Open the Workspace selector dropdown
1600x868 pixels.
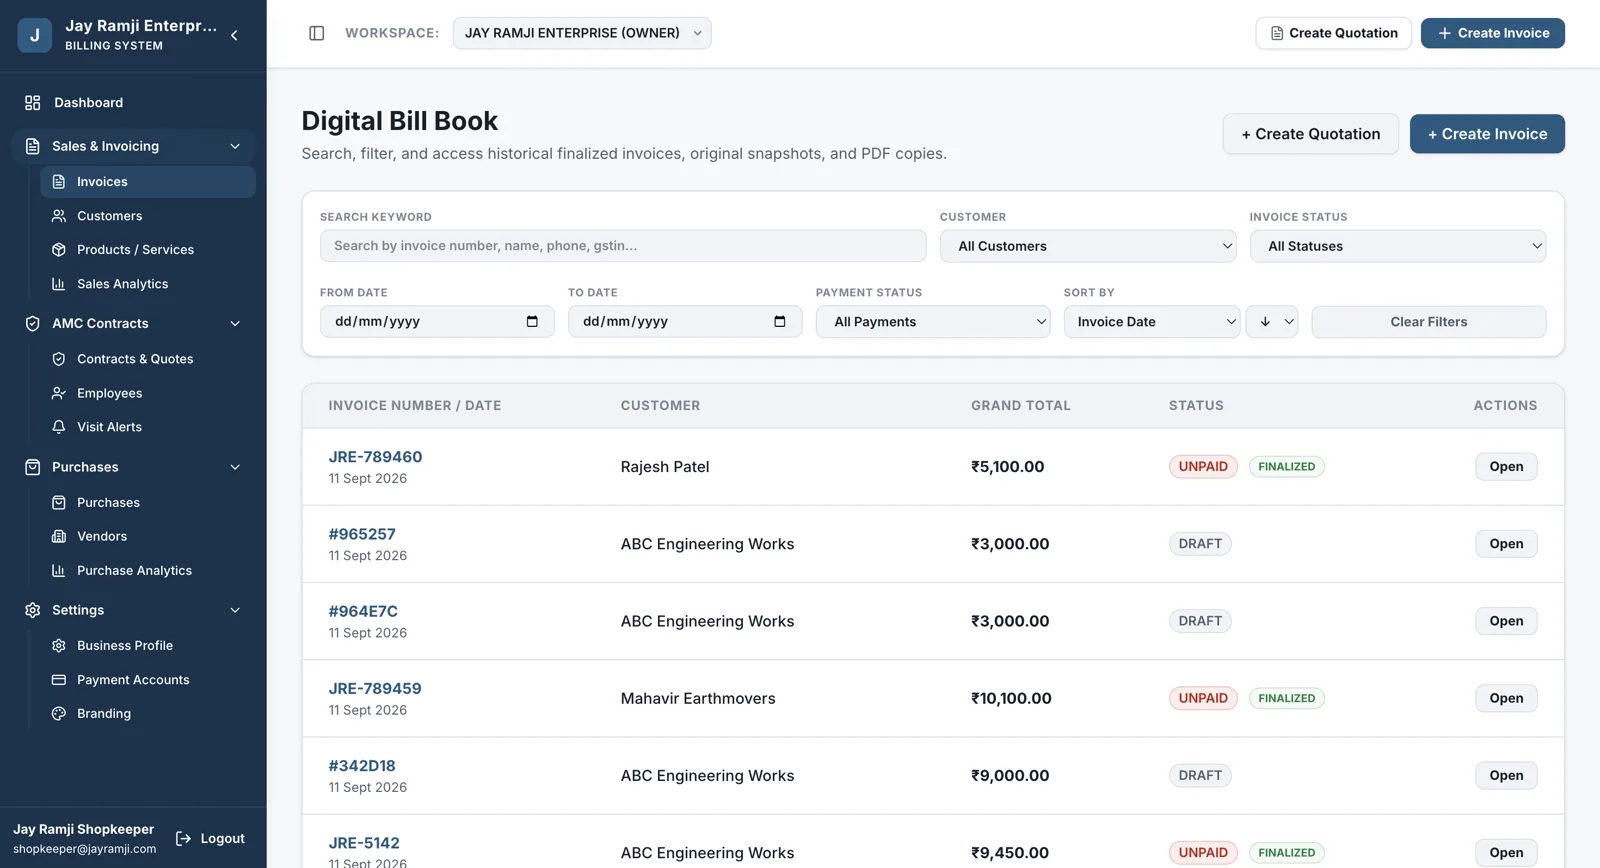click(582, 33)
